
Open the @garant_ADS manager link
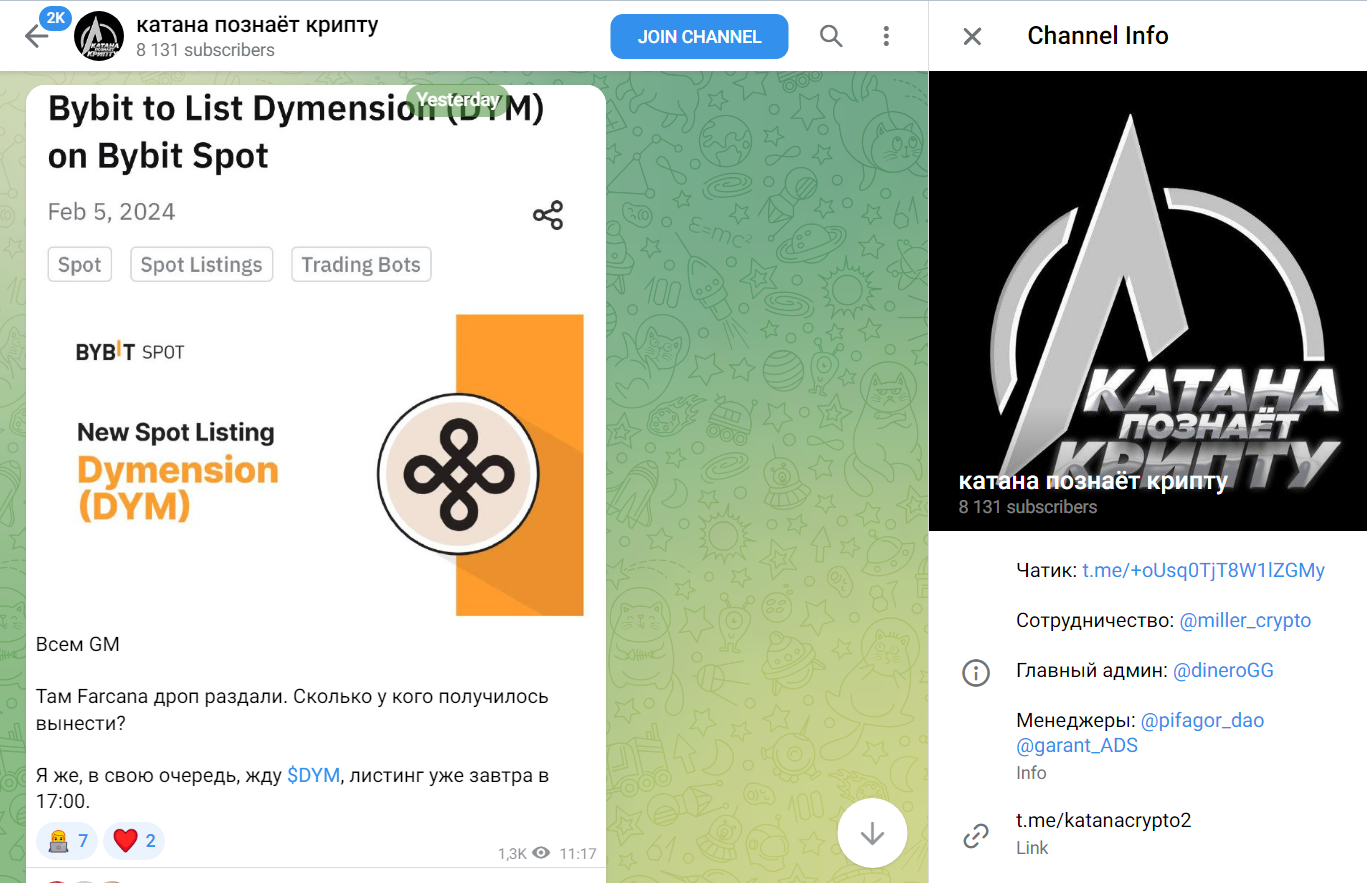(1077, 746)
